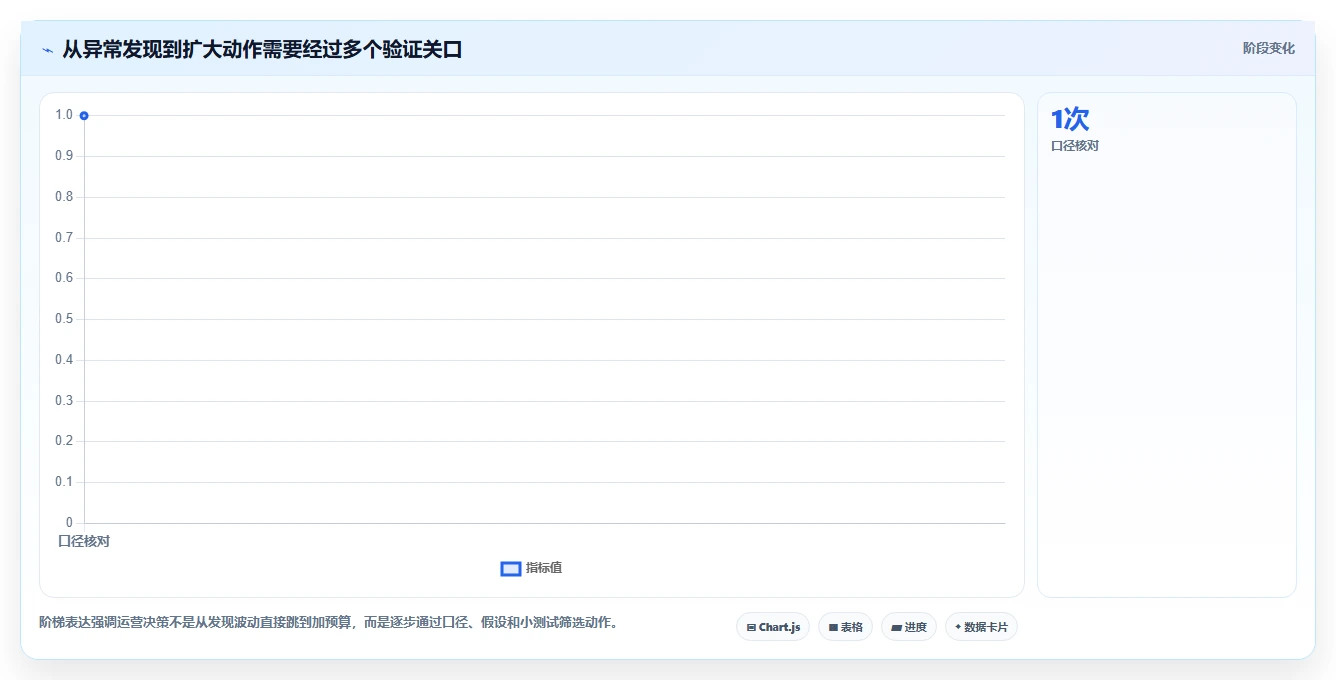Click the y-axis tick 0.9
The width and height of the screenshot is (1336, 680).
click(x=64, y=156)
